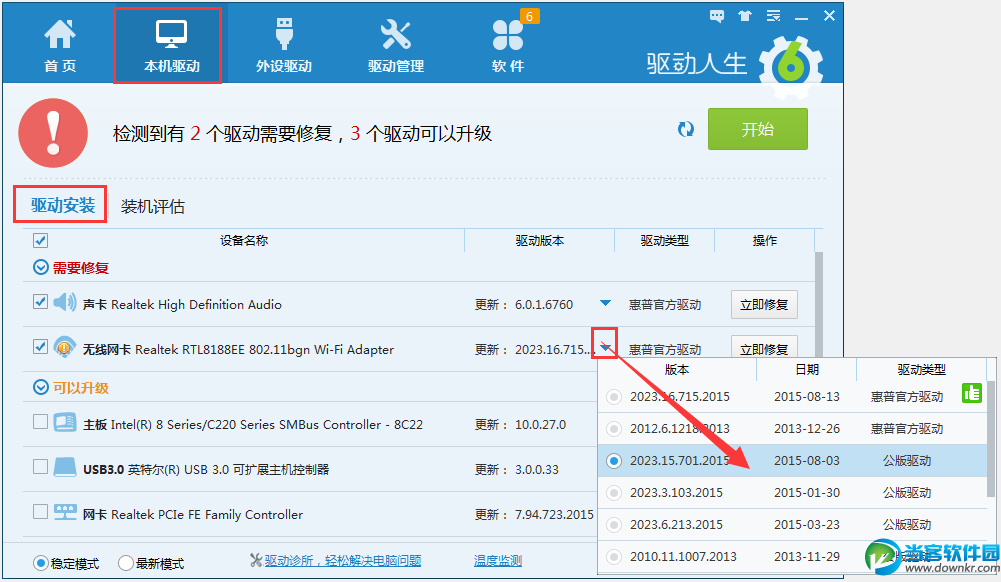The height and width of the screenshot is (582, 1001).
Task: Open 驱动诊所 轻松解决电脑问题 link
Action: 343,560
